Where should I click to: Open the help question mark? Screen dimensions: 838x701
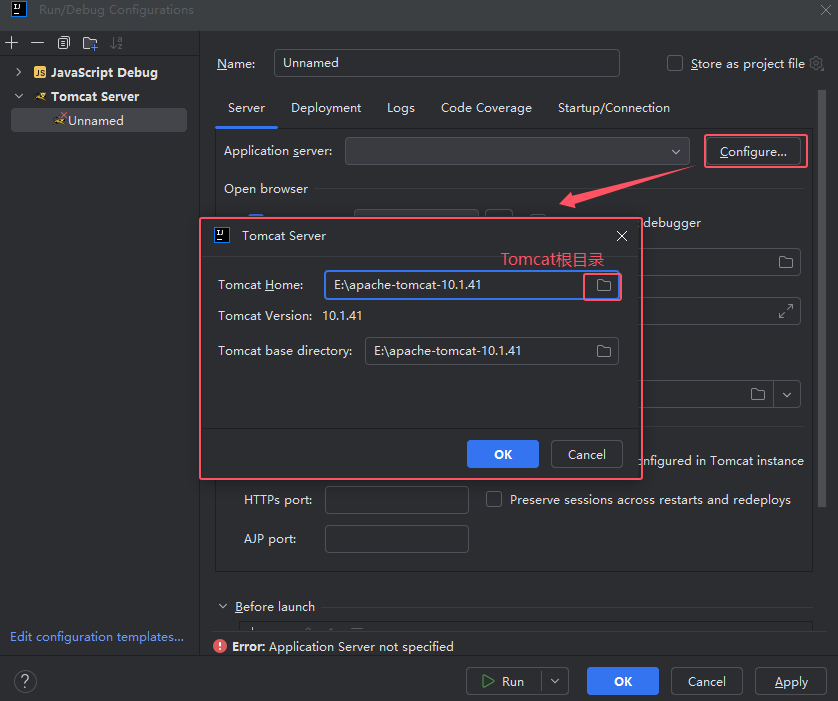25,681
